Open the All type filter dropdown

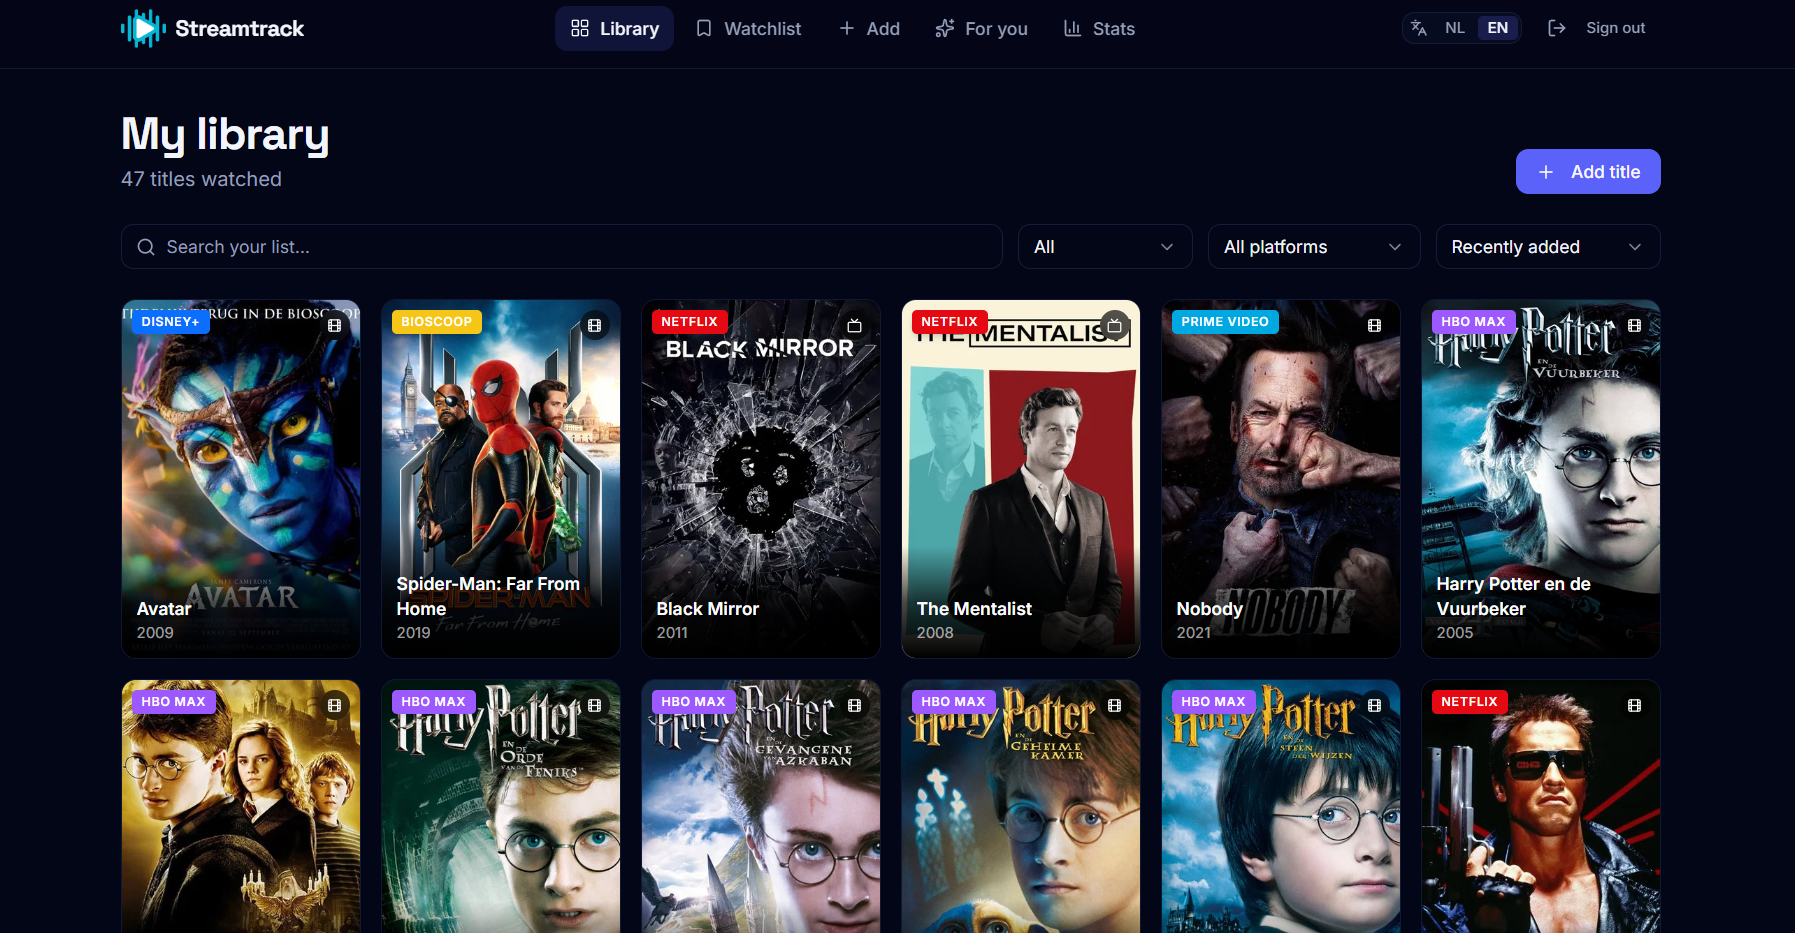pos(1105,247)
